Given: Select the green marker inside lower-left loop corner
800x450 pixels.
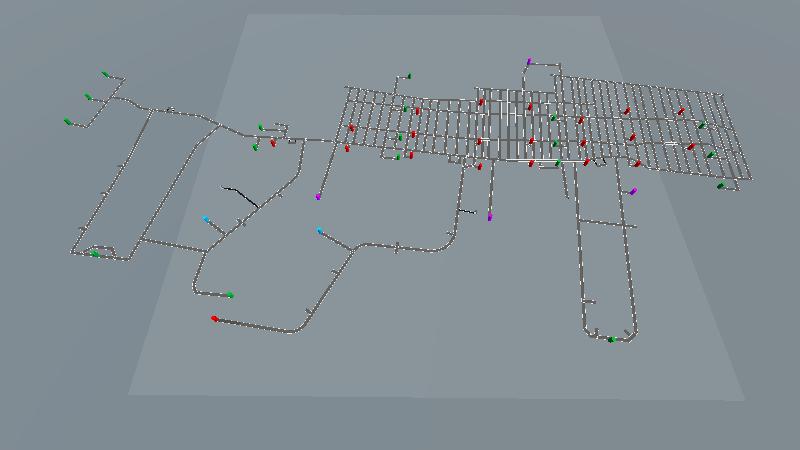Looking at the screenshot, I should 95,254.
